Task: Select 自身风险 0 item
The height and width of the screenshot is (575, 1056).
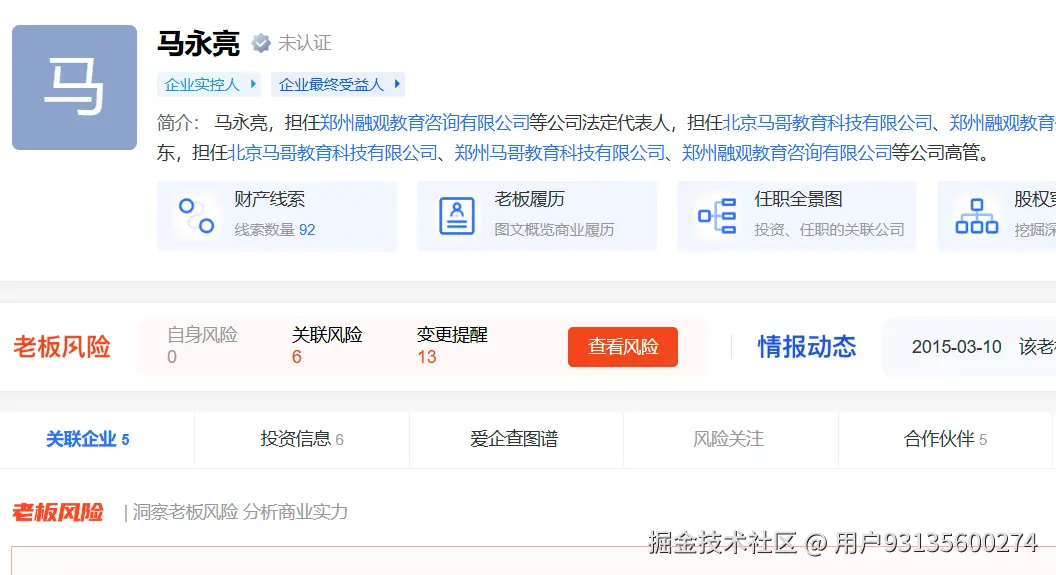Action: (202, 345)
